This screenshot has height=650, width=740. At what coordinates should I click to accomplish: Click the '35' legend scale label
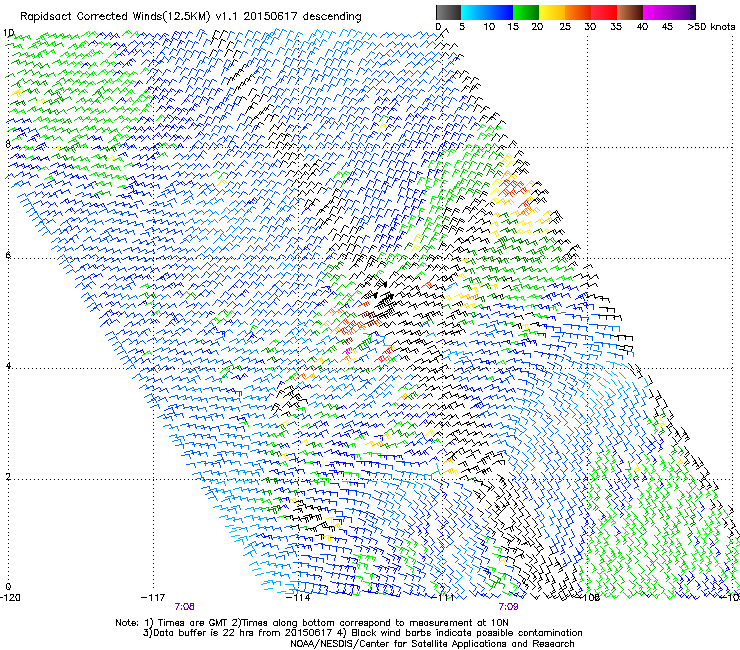coord(616,27)
